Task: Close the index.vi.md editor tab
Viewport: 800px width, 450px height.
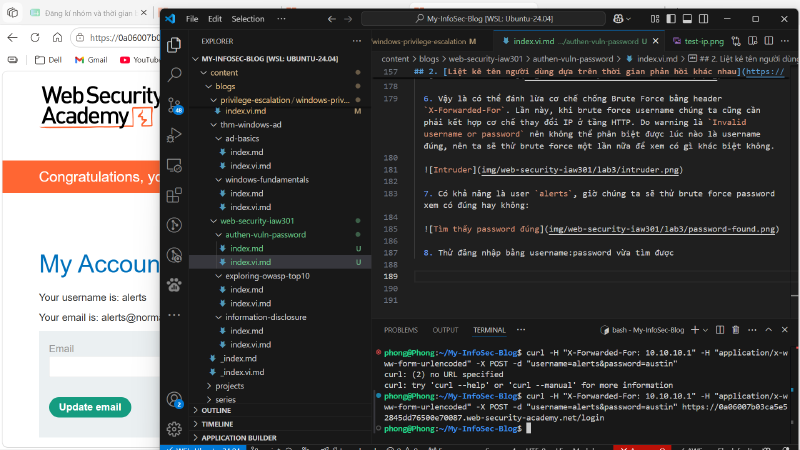Action: point(656,41)
